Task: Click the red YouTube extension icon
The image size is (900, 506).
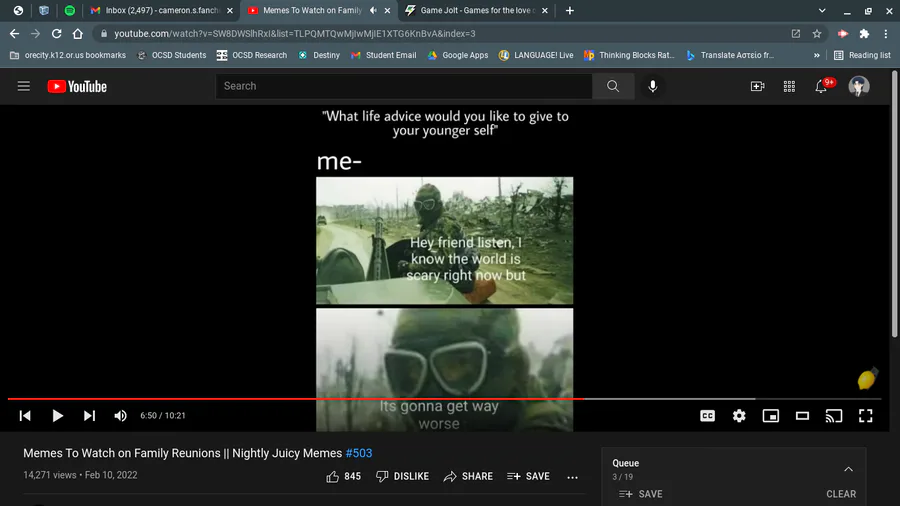Action: tap(843, 34)
